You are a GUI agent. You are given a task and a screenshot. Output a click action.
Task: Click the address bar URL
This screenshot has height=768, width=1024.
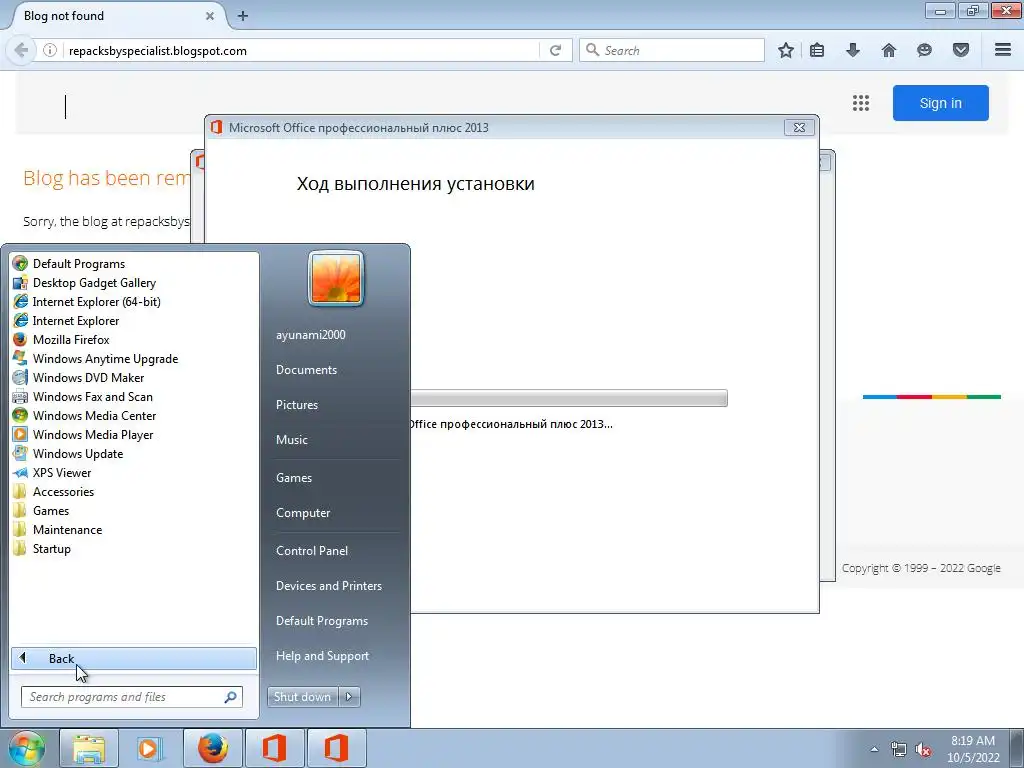[158, 50]
